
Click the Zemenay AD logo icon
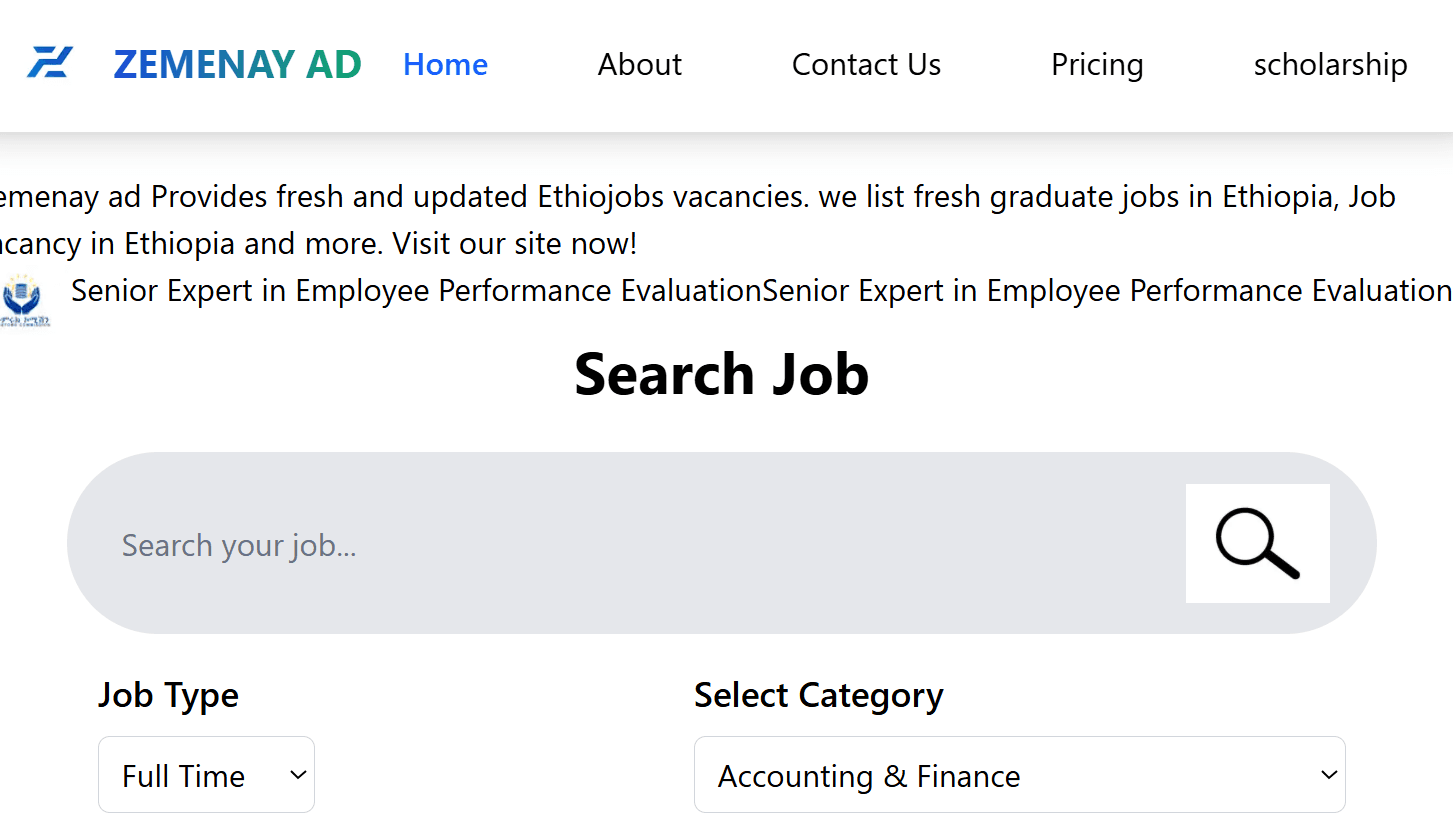(50, 63)
